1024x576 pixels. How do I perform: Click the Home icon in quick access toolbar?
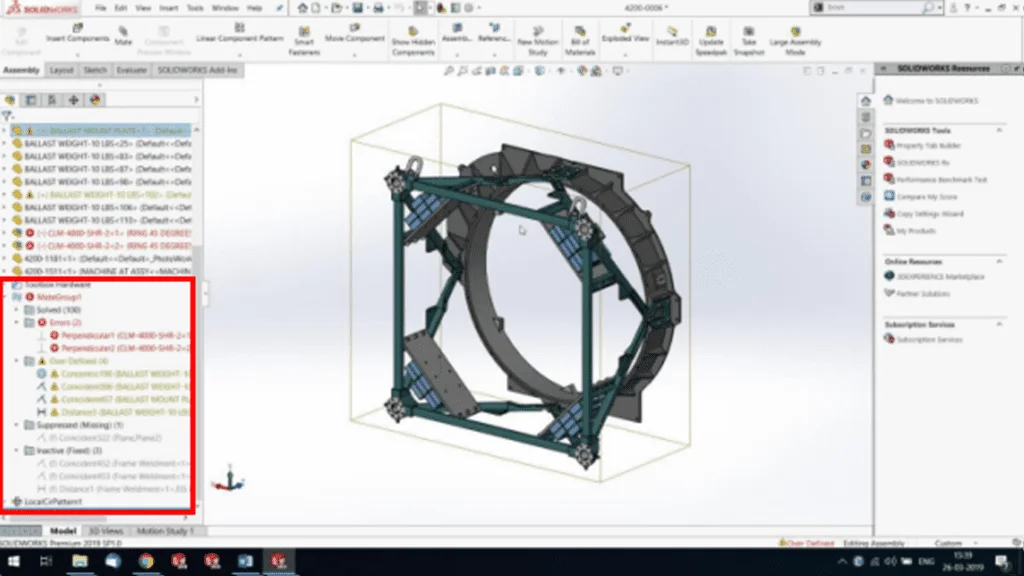coord(302,8)
